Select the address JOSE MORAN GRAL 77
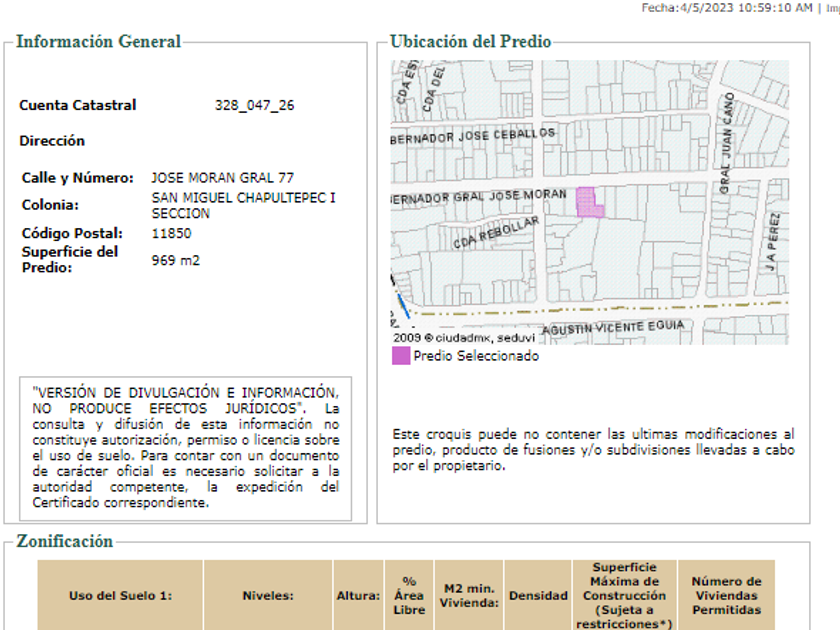The image size is (840, 630). (x=222, y=178)
